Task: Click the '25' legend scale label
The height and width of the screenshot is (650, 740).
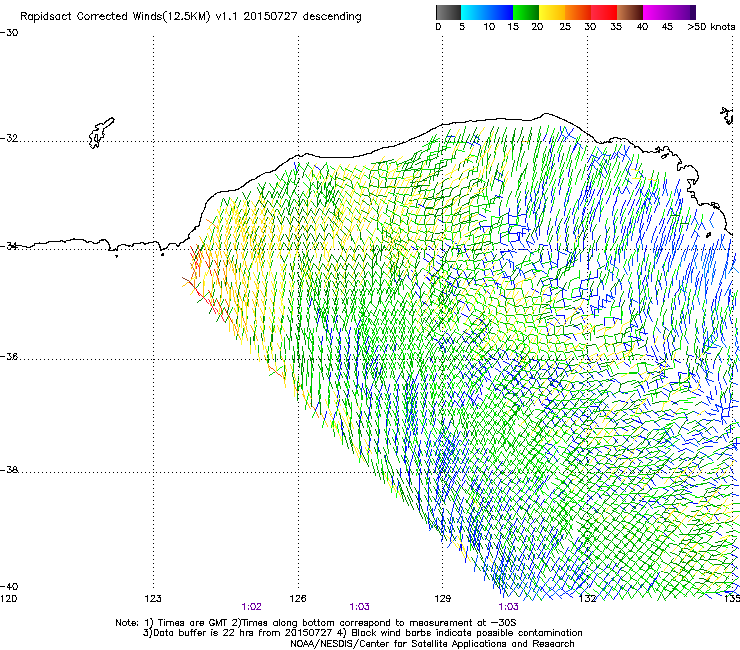Action: click(x=565, y=27)
